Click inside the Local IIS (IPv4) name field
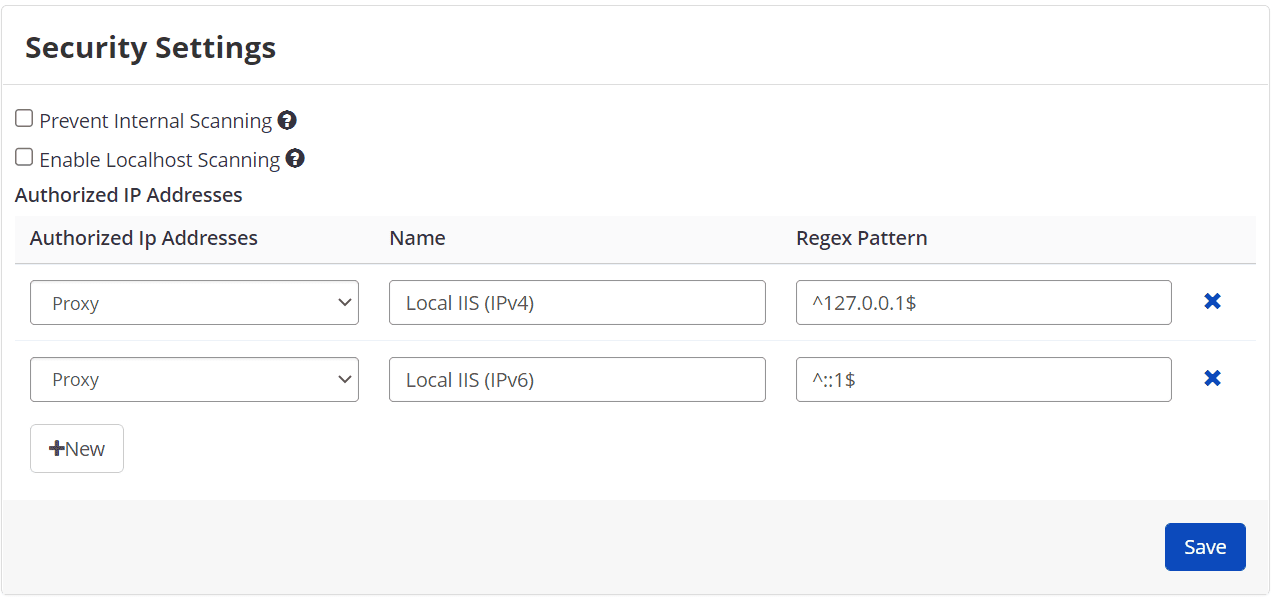This screenshot has height=600, width=1276. (x=577, y=301)
